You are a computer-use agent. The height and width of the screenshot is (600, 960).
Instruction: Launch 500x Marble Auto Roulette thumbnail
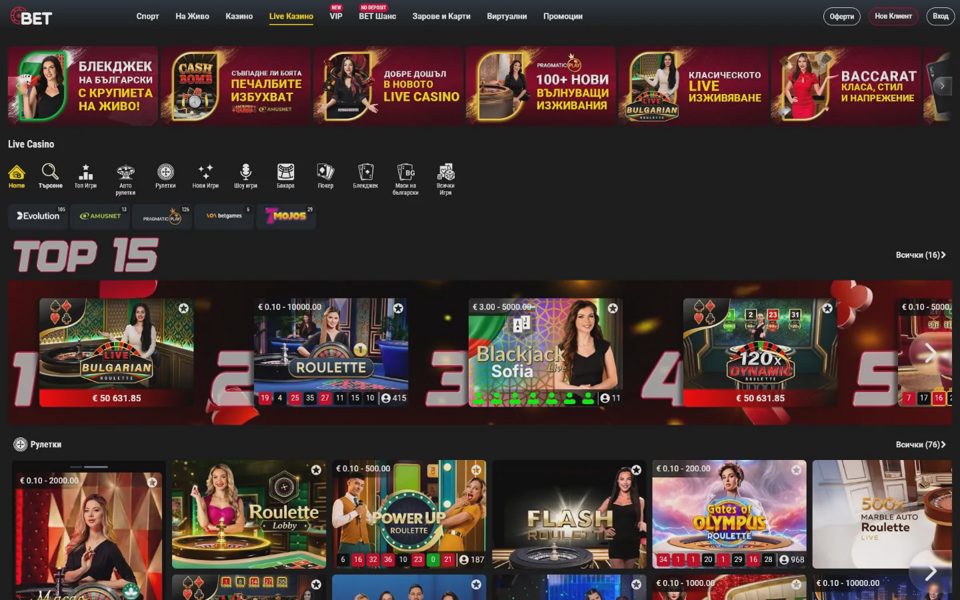tap(882, 514)
